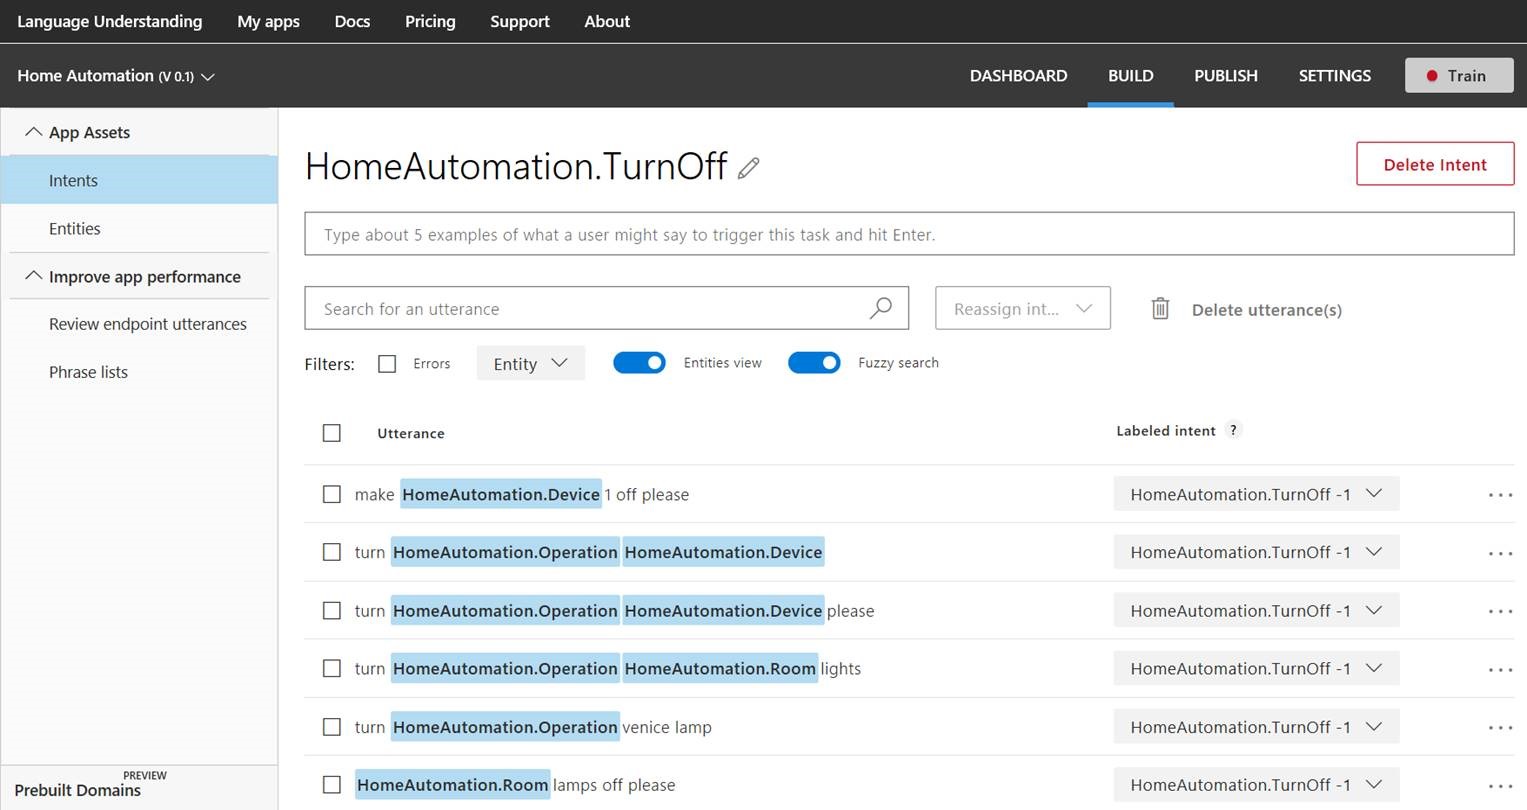Change labeled intent for 'turn Operation Device' row
The image size is (1527, 810).
pos(1256,552)
